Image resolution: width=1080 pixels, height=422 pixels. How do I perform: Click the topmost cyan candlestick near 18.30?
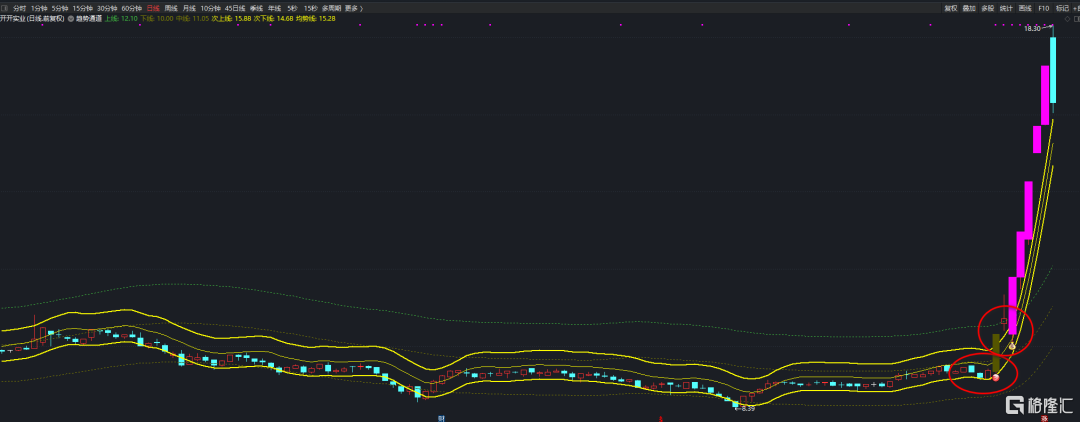[1052, 70]
